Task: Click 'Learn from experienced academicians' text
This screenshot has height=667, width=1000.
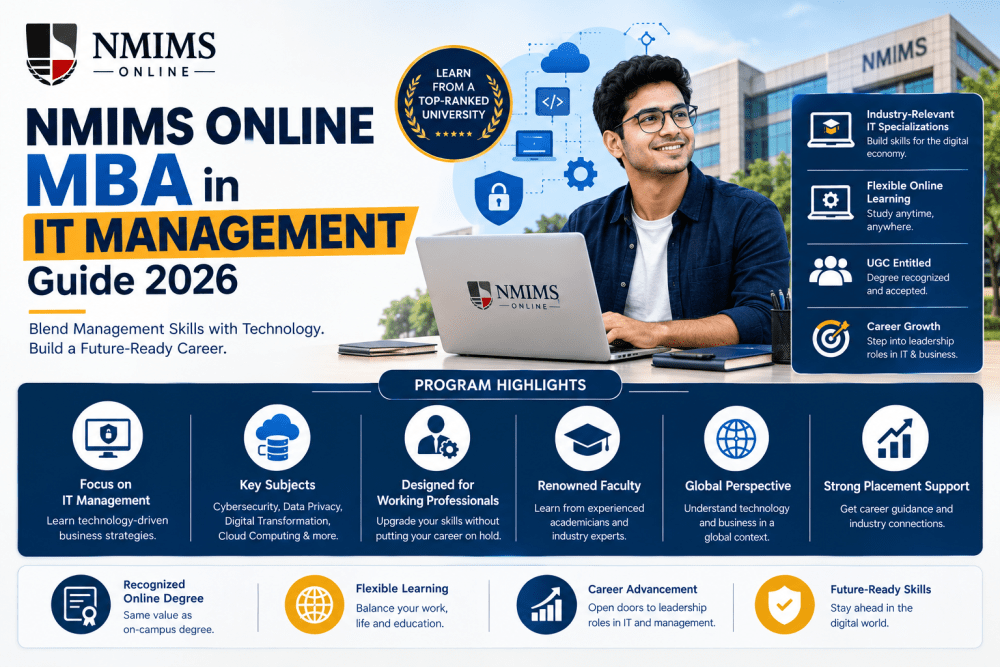Action: (589, 515)
